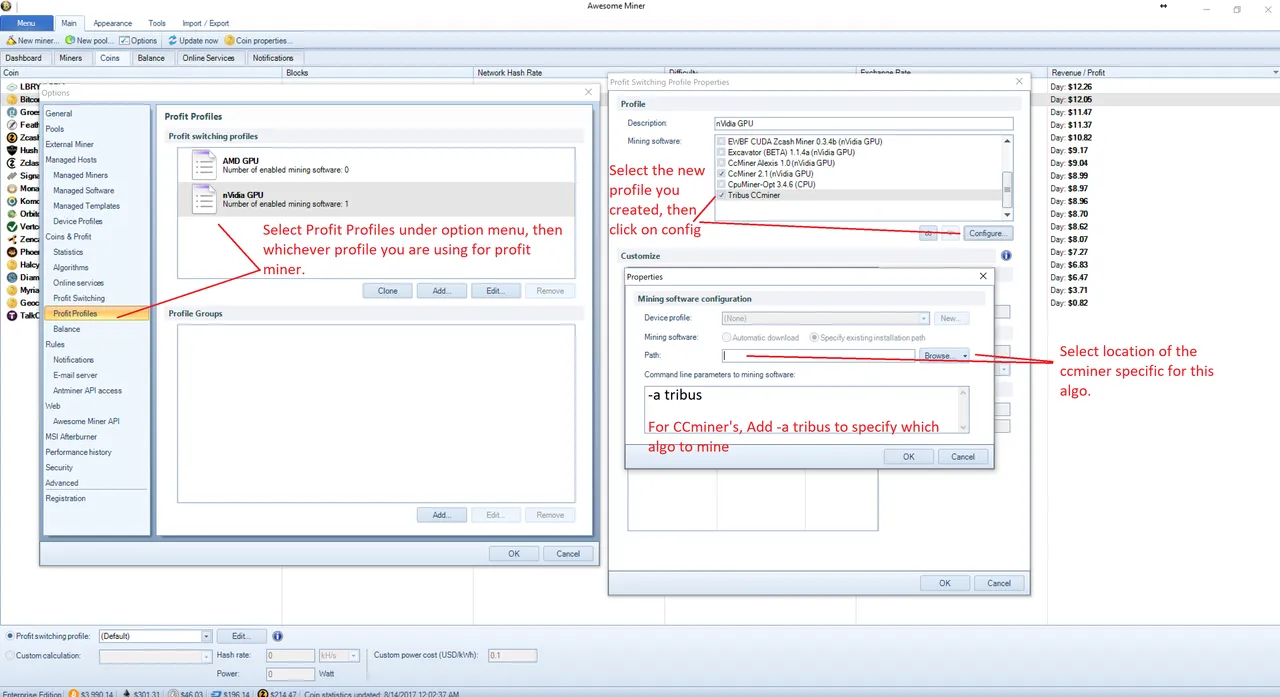Select MSI Afterburner in Options sidebar
Screen dimensions: 1280x697
pyautogui.click(x=73, y=436)
